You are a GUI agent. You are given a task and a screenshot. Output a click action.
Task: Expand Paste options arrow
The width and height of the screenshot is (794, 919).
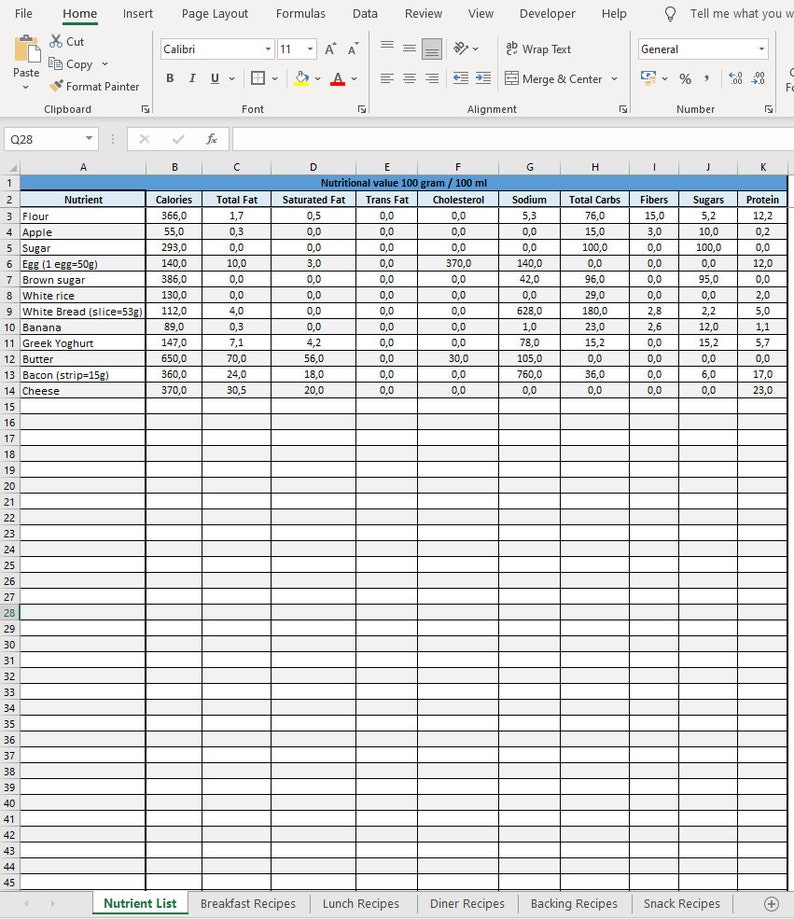[x=26, y=87]
